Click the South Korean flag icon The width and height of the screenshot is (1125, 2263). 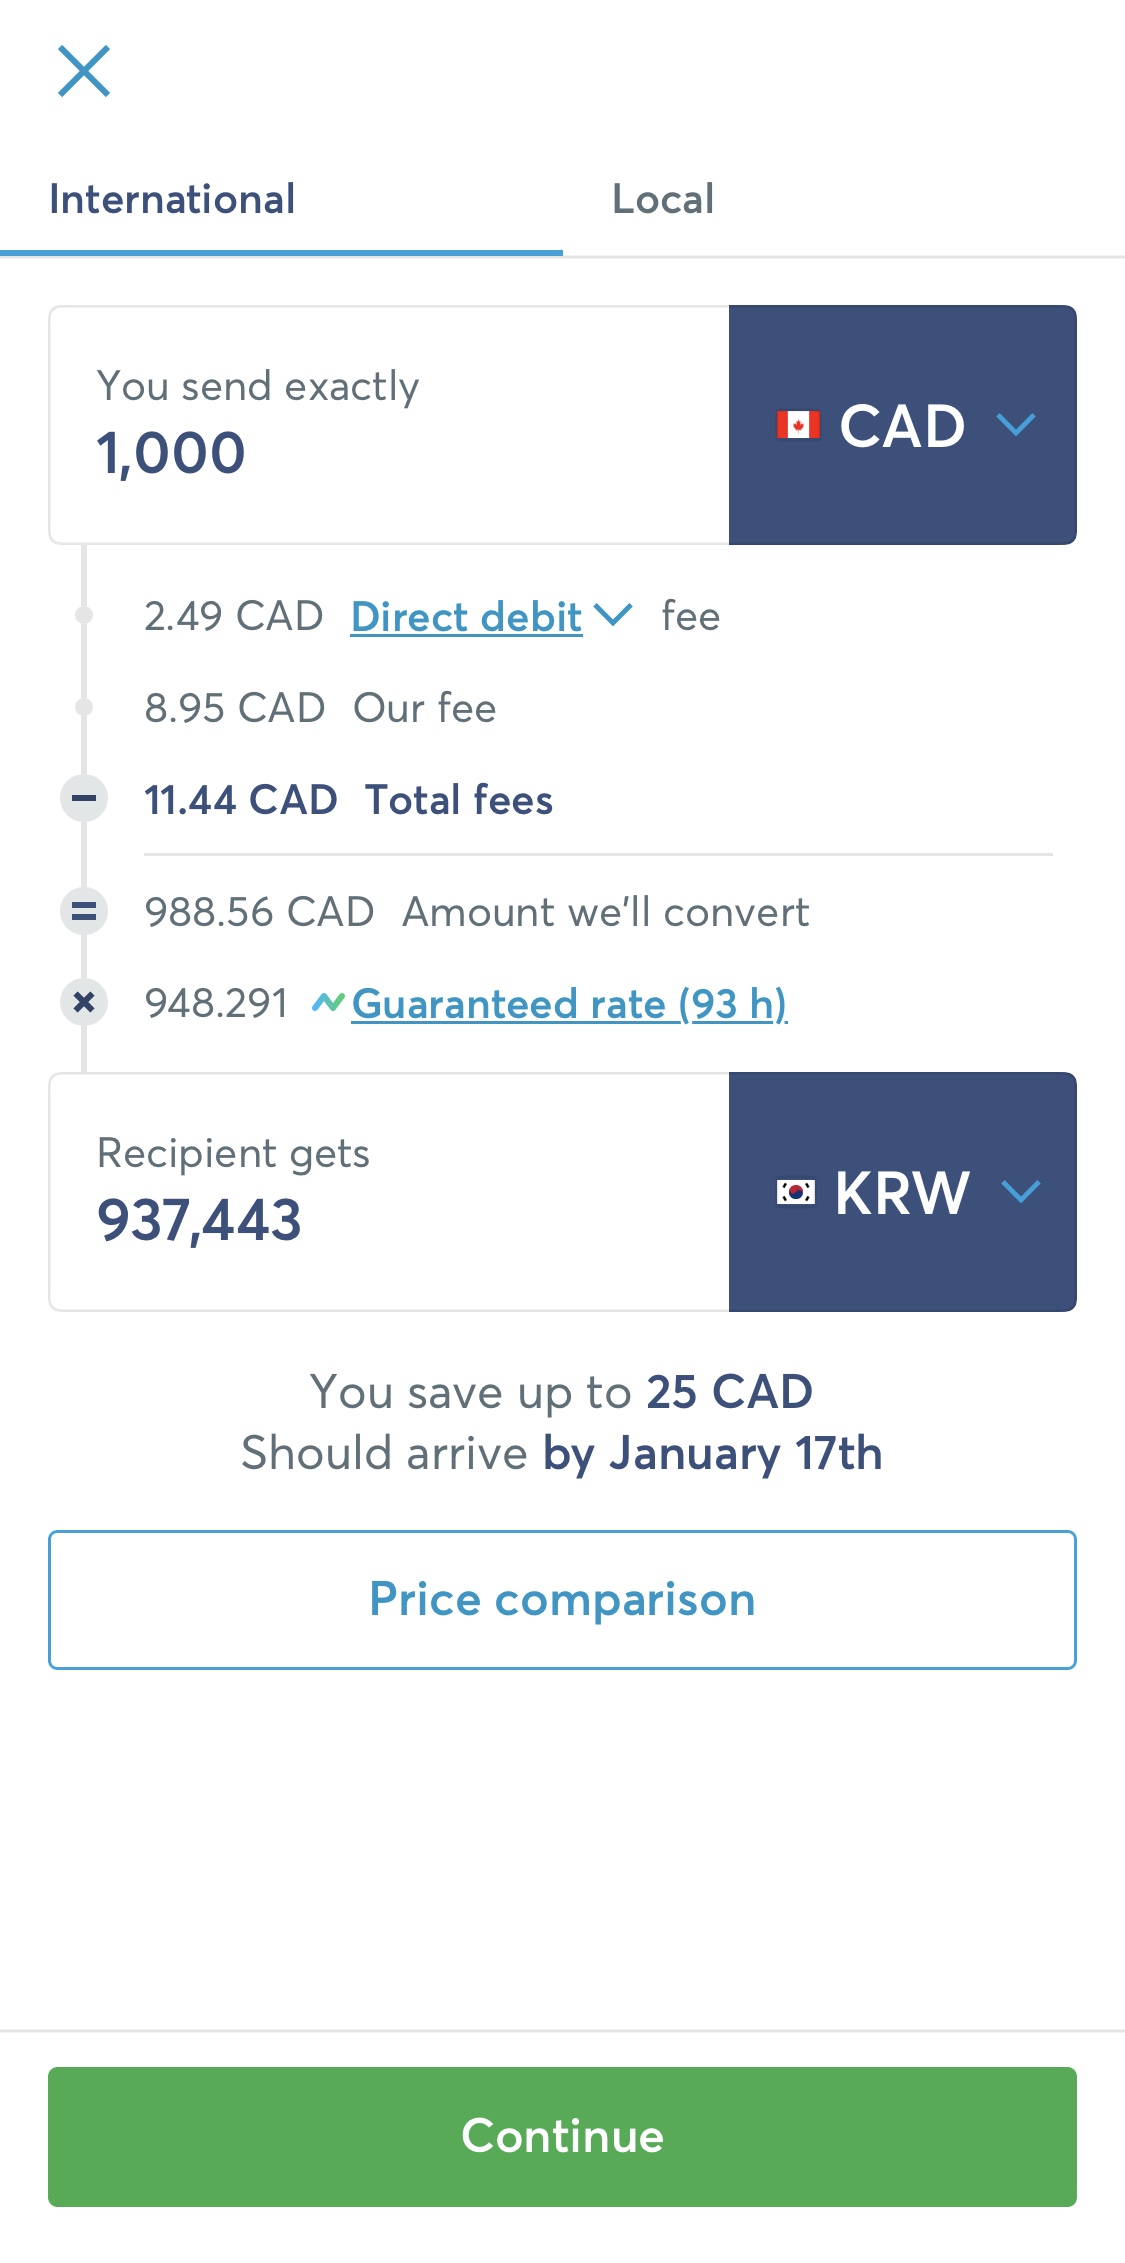click(x=796, y=1192)
